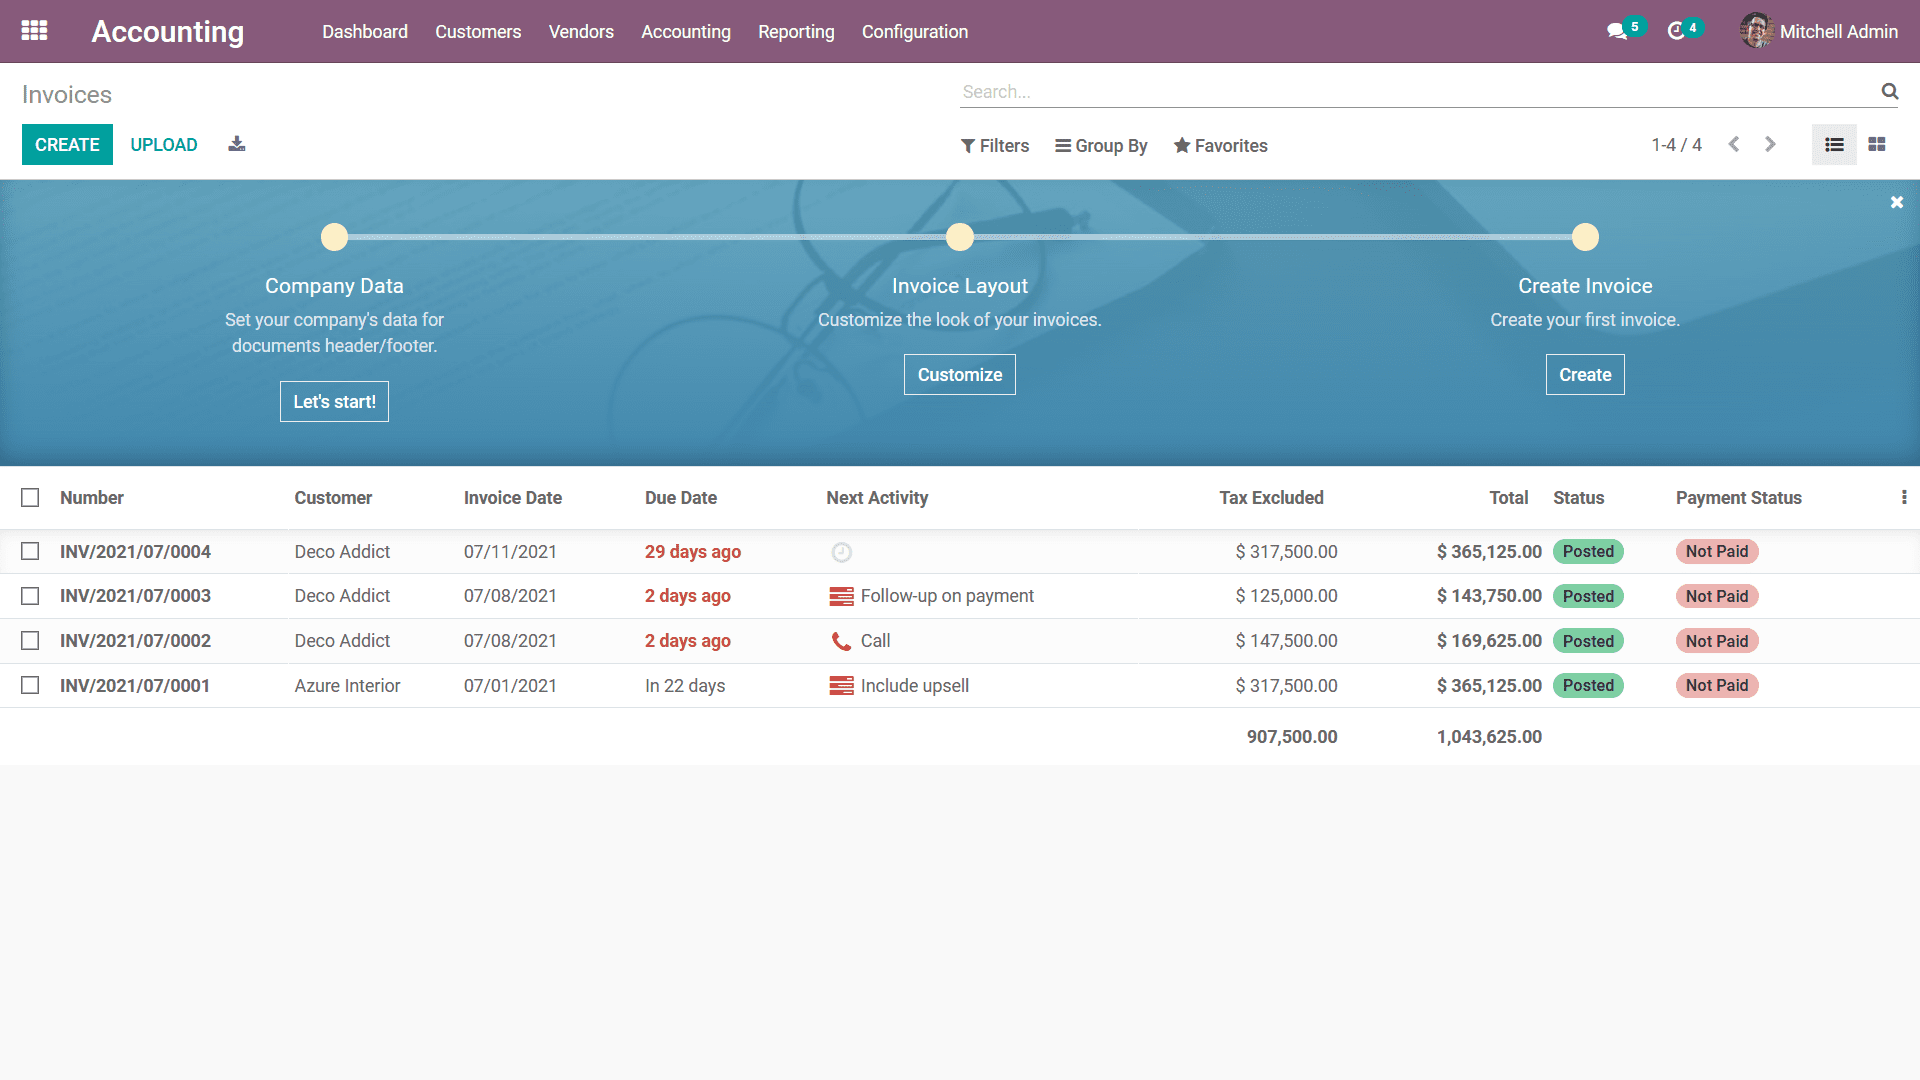
Task: Click the Accounting app title
Action: [168, 32]
